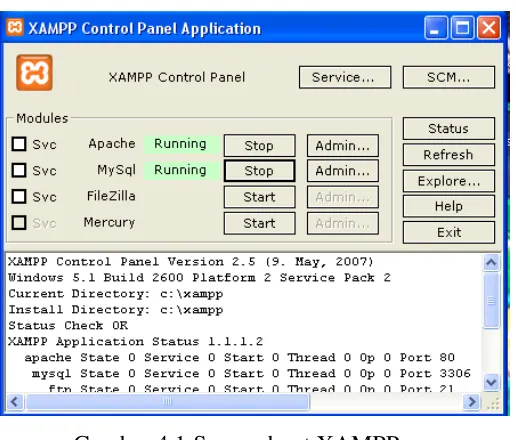Click the Status button

pyautogui.click(x=449, y=128)
